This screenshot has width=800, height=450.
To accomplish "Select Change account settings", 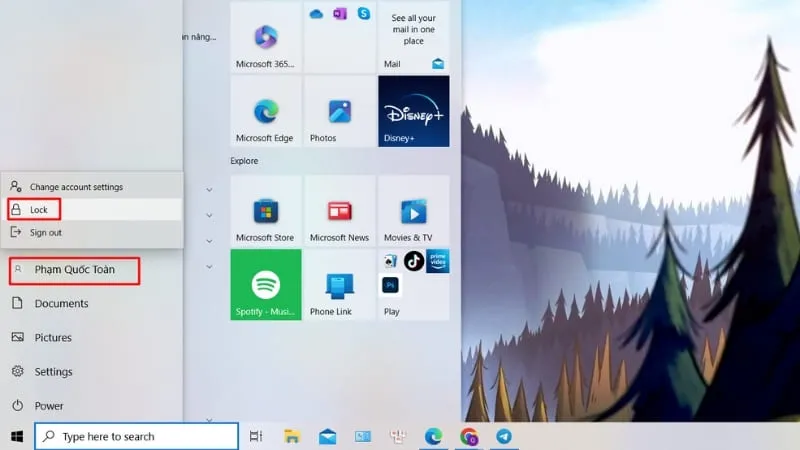I will point(76,187).
